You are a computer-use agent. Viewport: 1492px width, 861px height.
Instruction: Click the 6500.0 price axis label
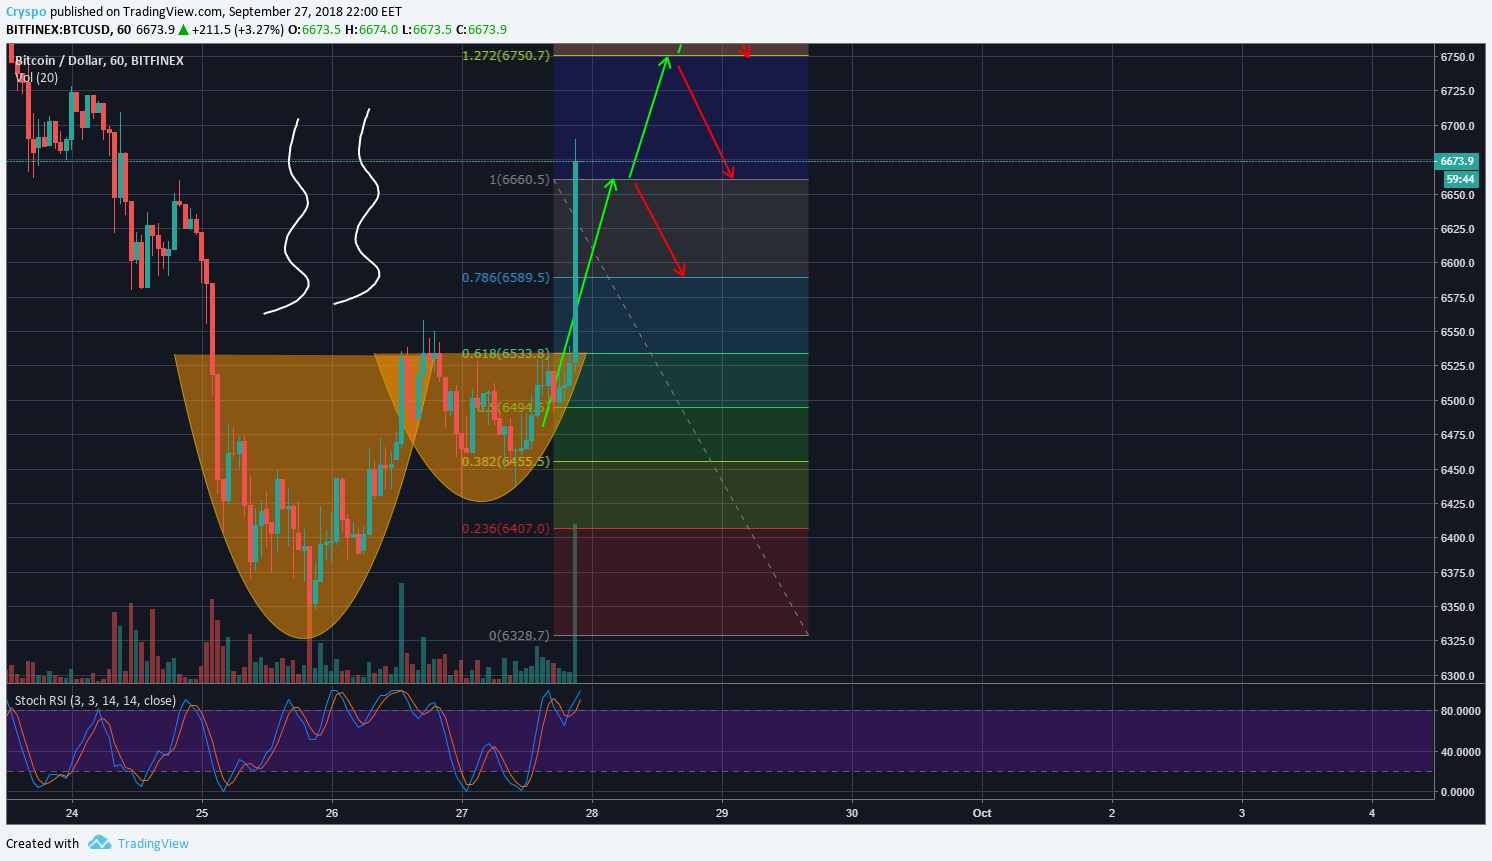tap(1457, 401)
